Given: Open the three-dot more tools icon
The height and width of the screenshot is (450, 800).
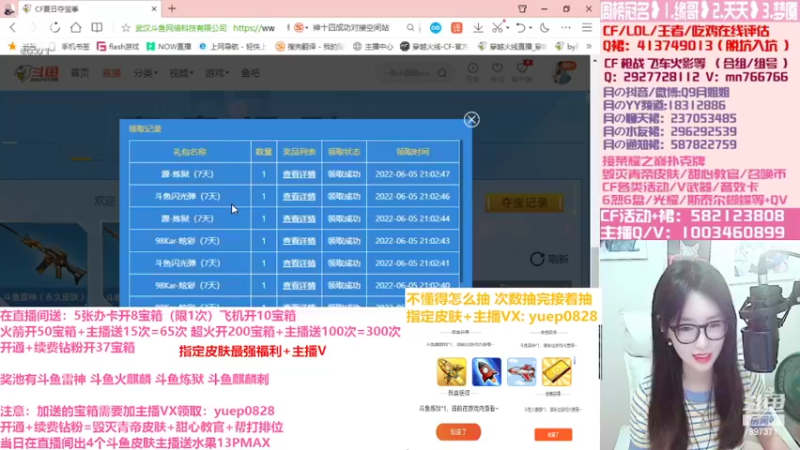Looking at the screenshot, I should coord(566,28).
